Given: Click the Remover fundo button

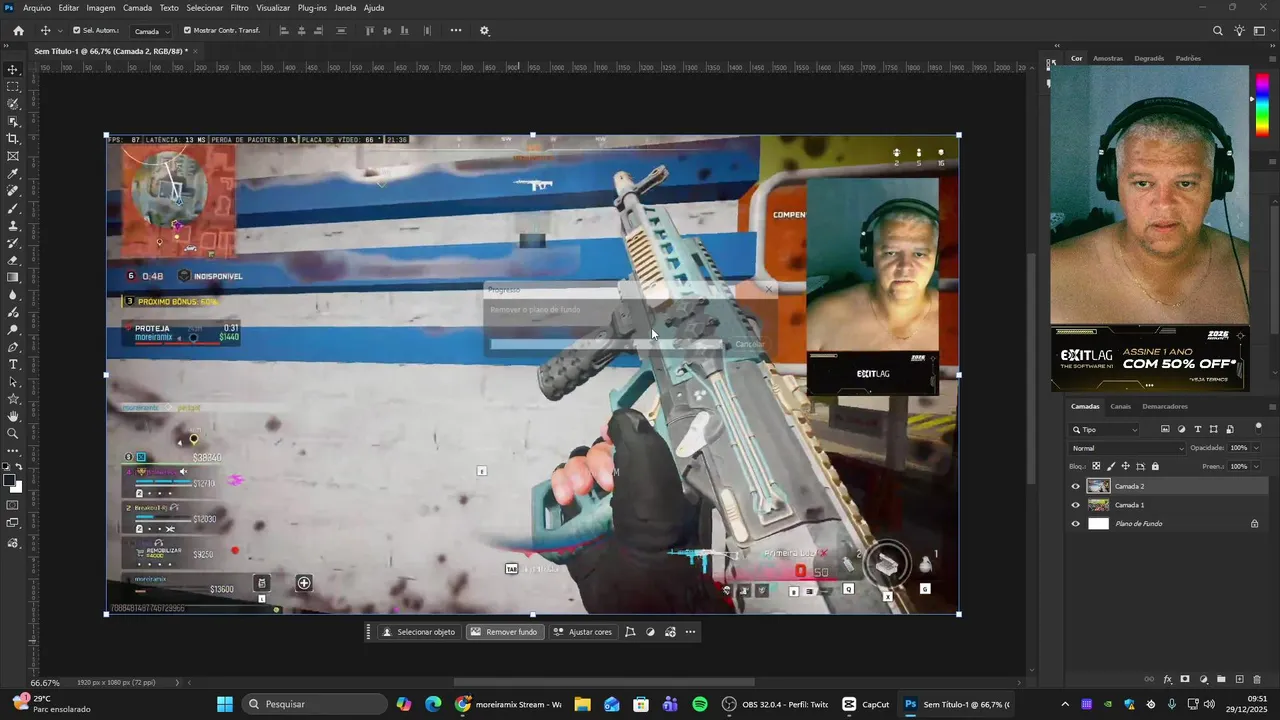Looking at the screenshot, I should (x=504, y=632).
